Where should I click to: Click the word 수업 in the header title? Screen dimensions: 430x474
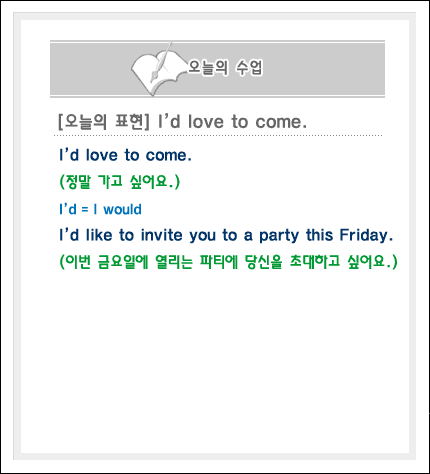(x=249, y=68)
